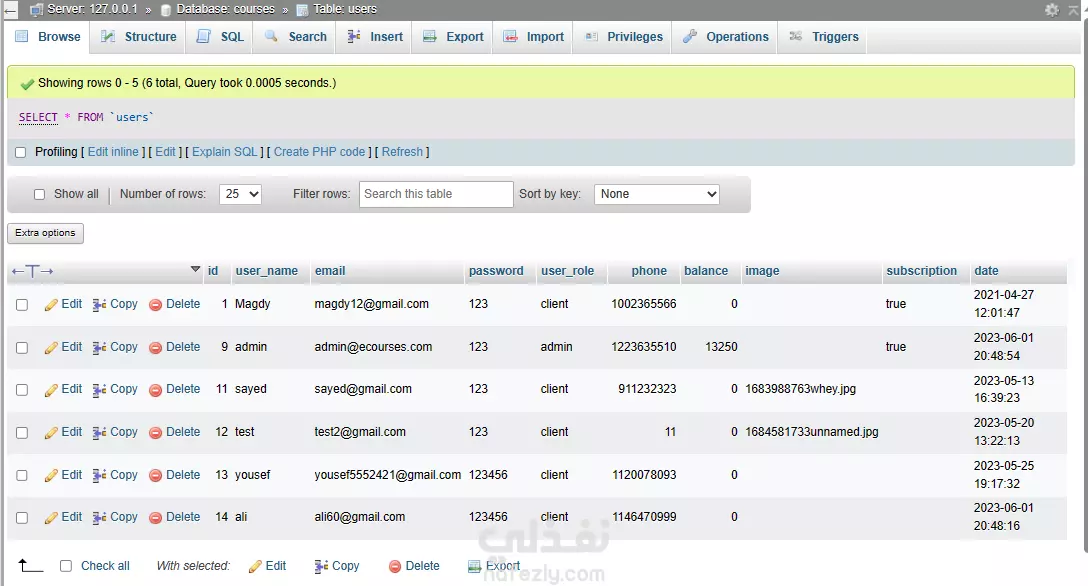Select the checkbox for test row
The width and height of the screenshot is (1088, 586).
pos(22,433)
